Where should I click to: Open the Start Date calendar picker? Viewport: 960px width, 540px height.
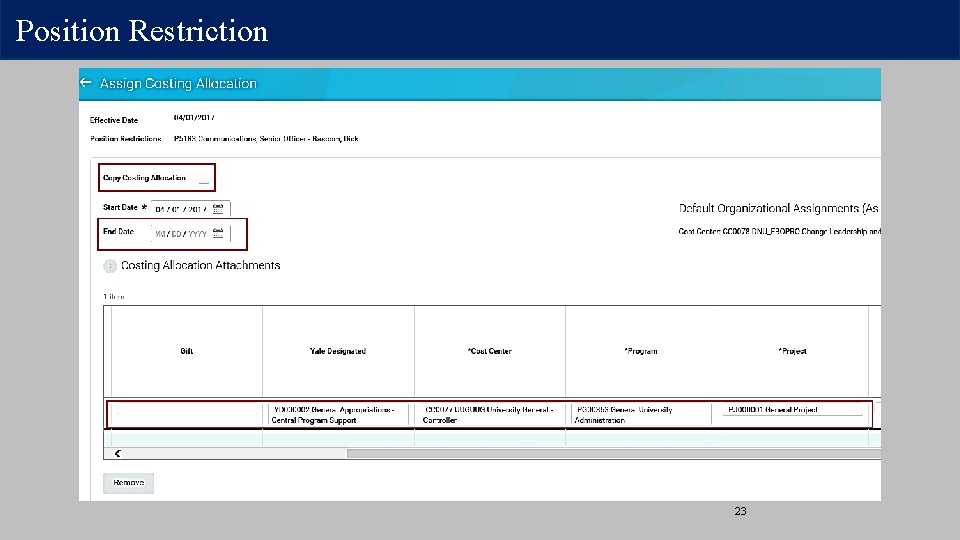(x=218, y=209)
